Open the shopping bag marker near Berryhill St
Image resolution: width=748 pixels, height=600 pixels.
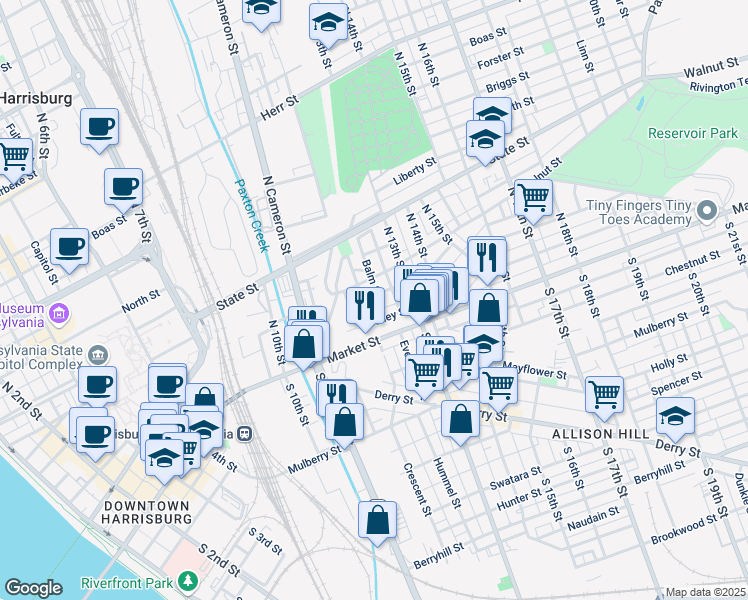coord(377,520)
